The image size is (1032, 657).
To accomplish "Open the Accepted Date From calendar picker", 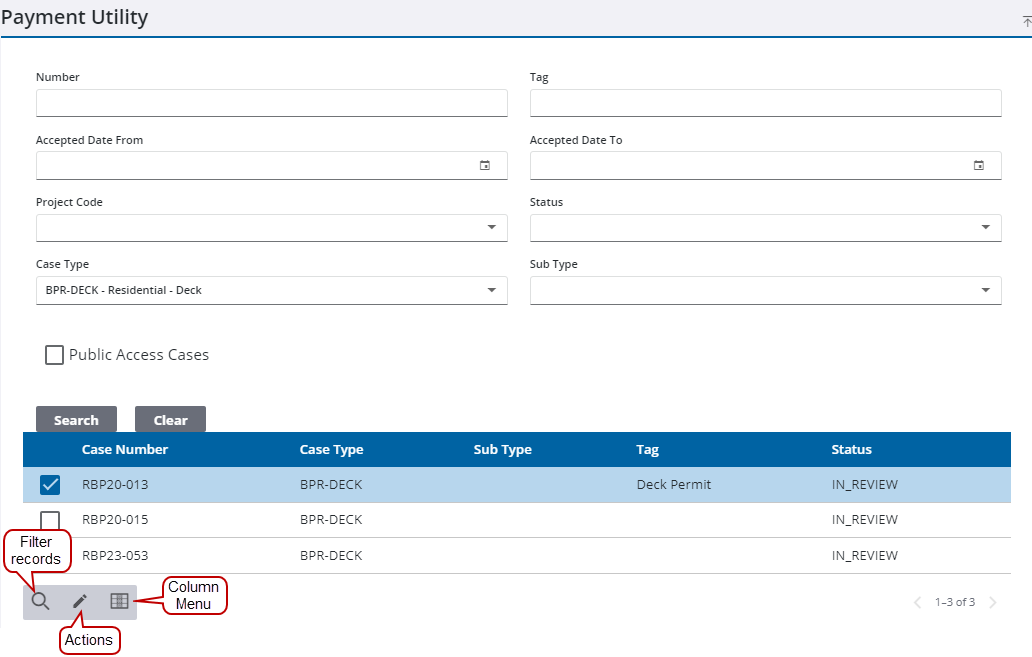I will click(x=485, y=166).
